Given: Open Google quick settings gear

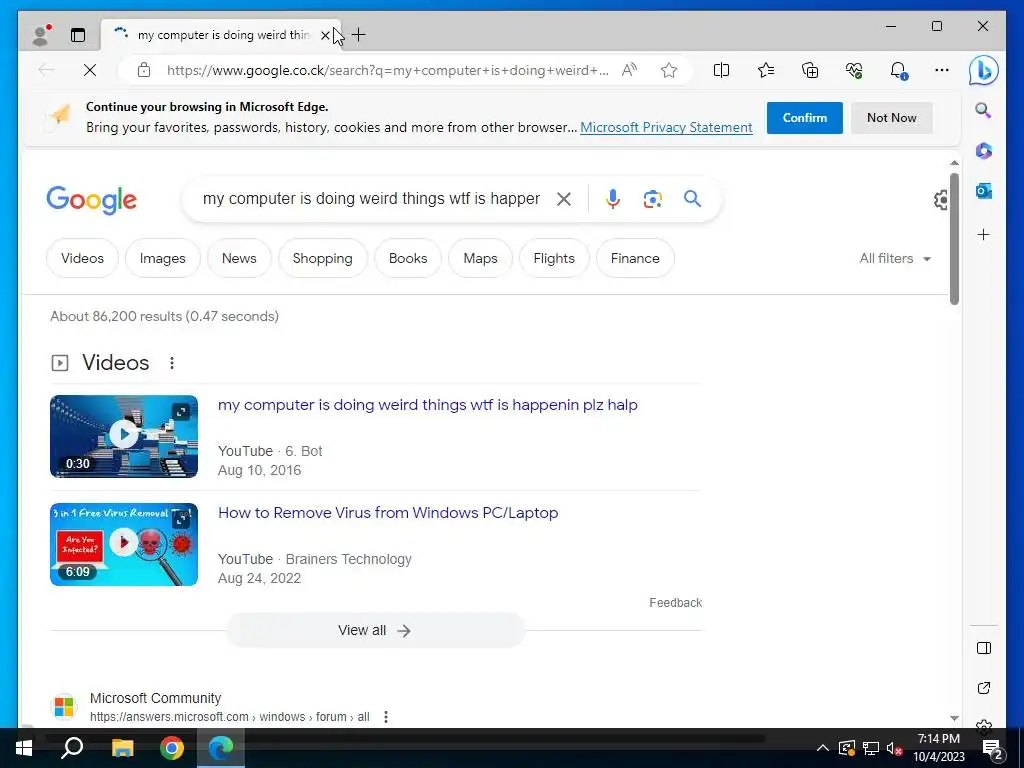Looking at the screenshot, I should (941, 200).
